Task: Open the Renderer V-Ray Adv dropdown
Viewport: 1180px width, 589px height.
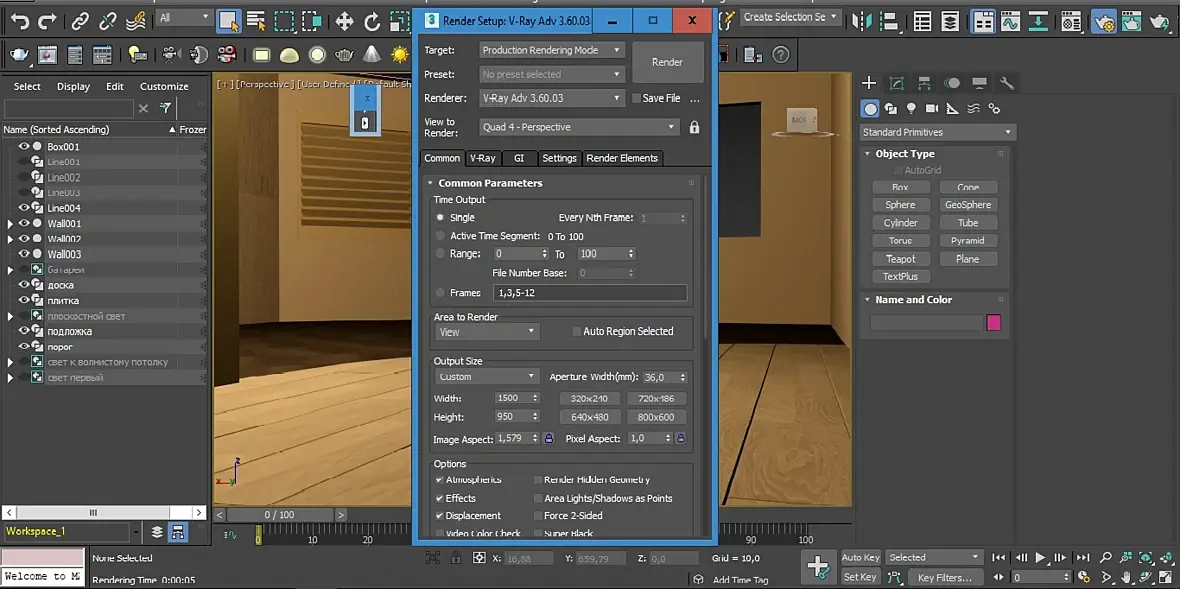Action: [551, 98]
